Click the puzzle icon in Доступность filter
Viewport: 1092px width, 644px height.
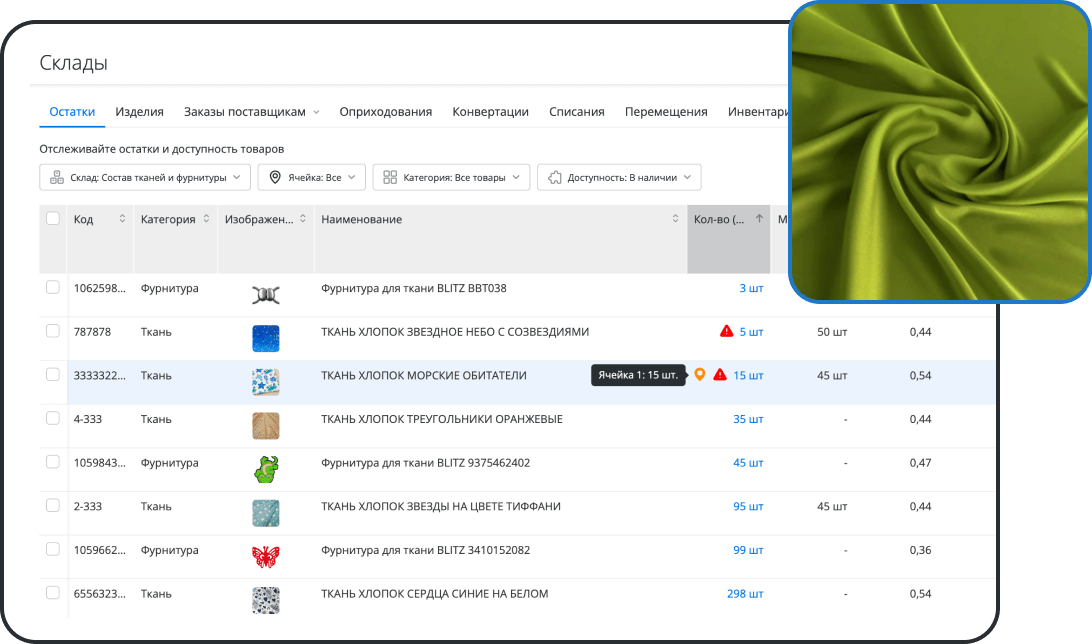coord(556,177)
